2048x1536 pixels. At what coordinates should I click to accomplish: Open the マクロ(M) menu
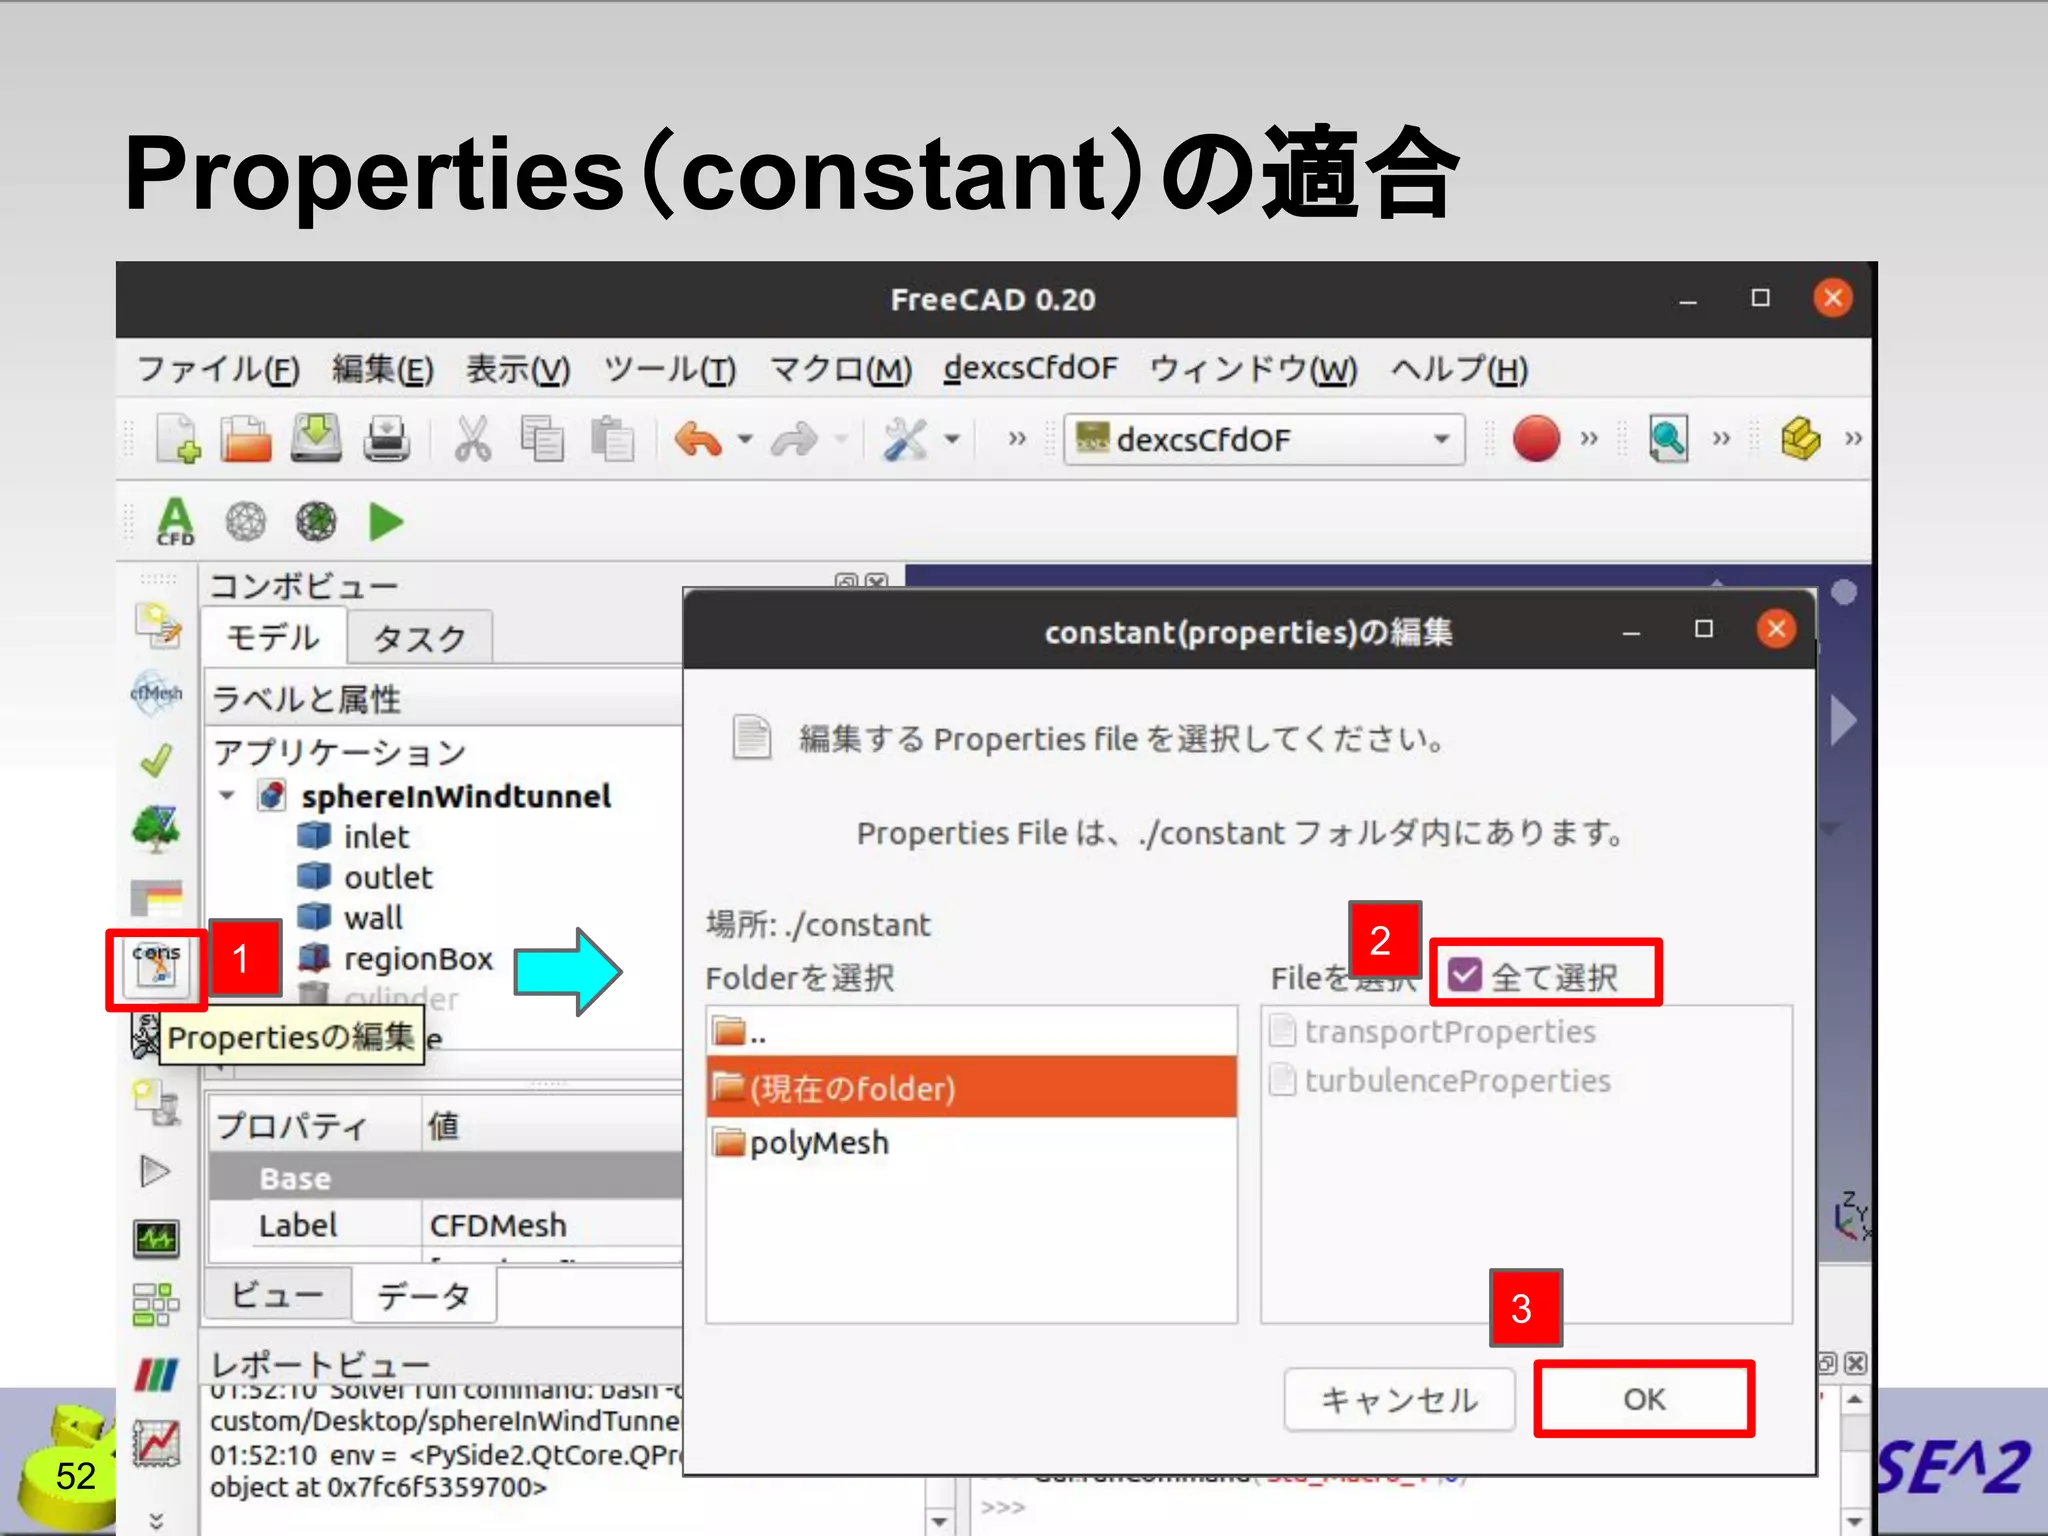[840, 369]
